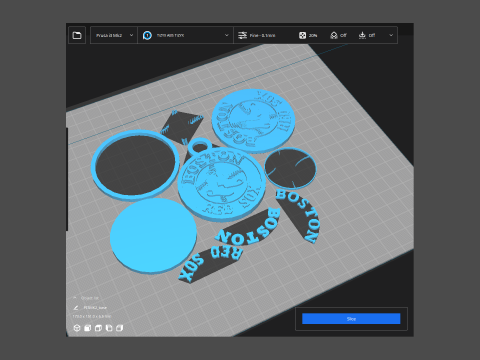Switch to top view cube icon

pyautogui.click(x=98, y=328)
